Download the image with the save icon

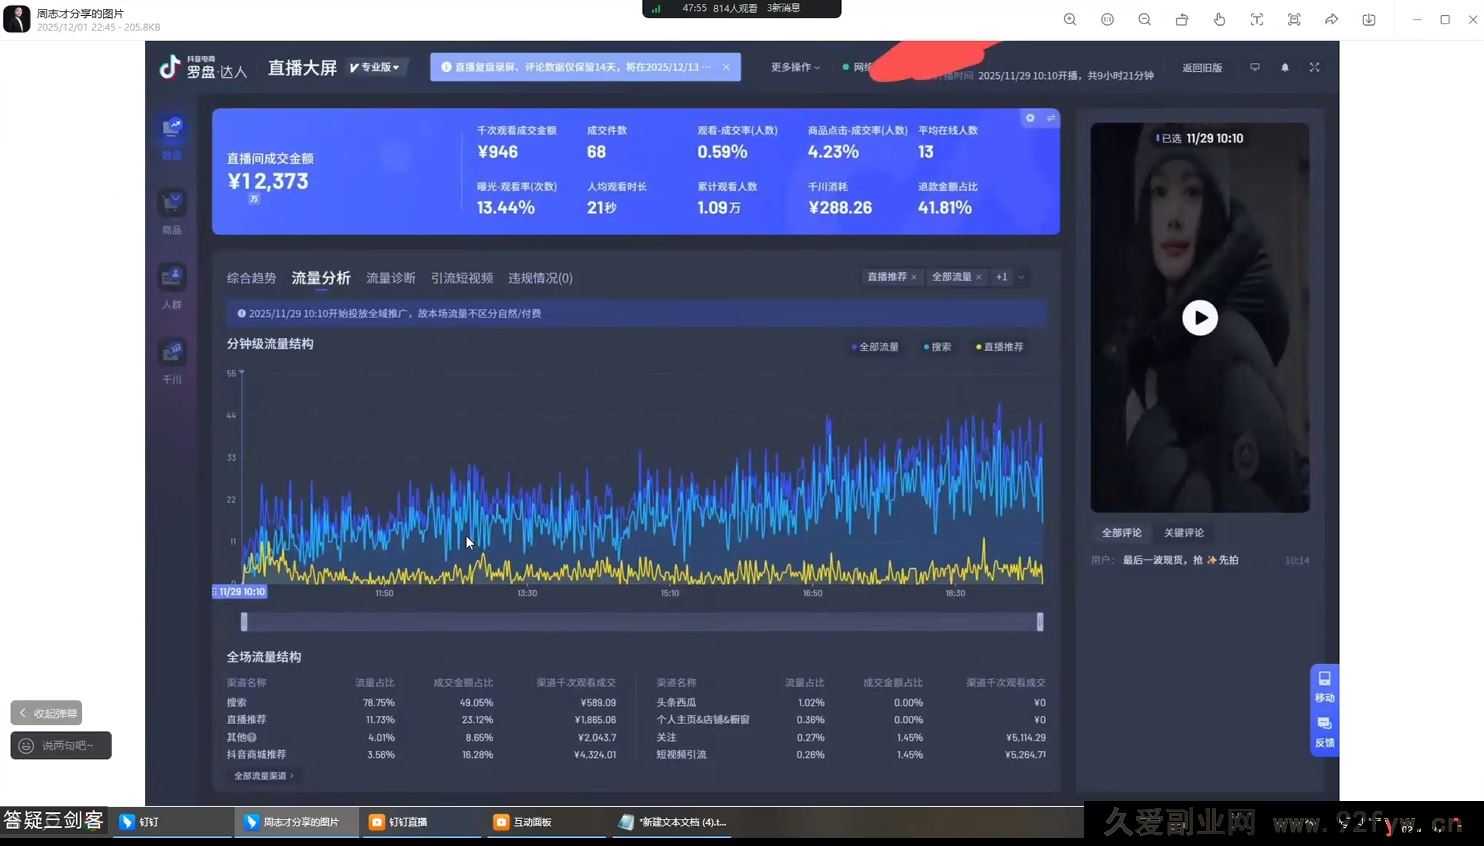tap(1369, 20)
